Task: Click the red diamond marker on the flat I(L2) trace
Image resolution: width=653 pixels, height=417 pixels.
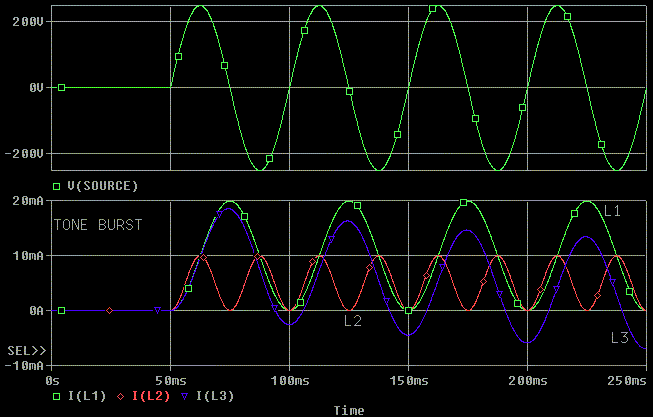Action: tap(110, 311)
